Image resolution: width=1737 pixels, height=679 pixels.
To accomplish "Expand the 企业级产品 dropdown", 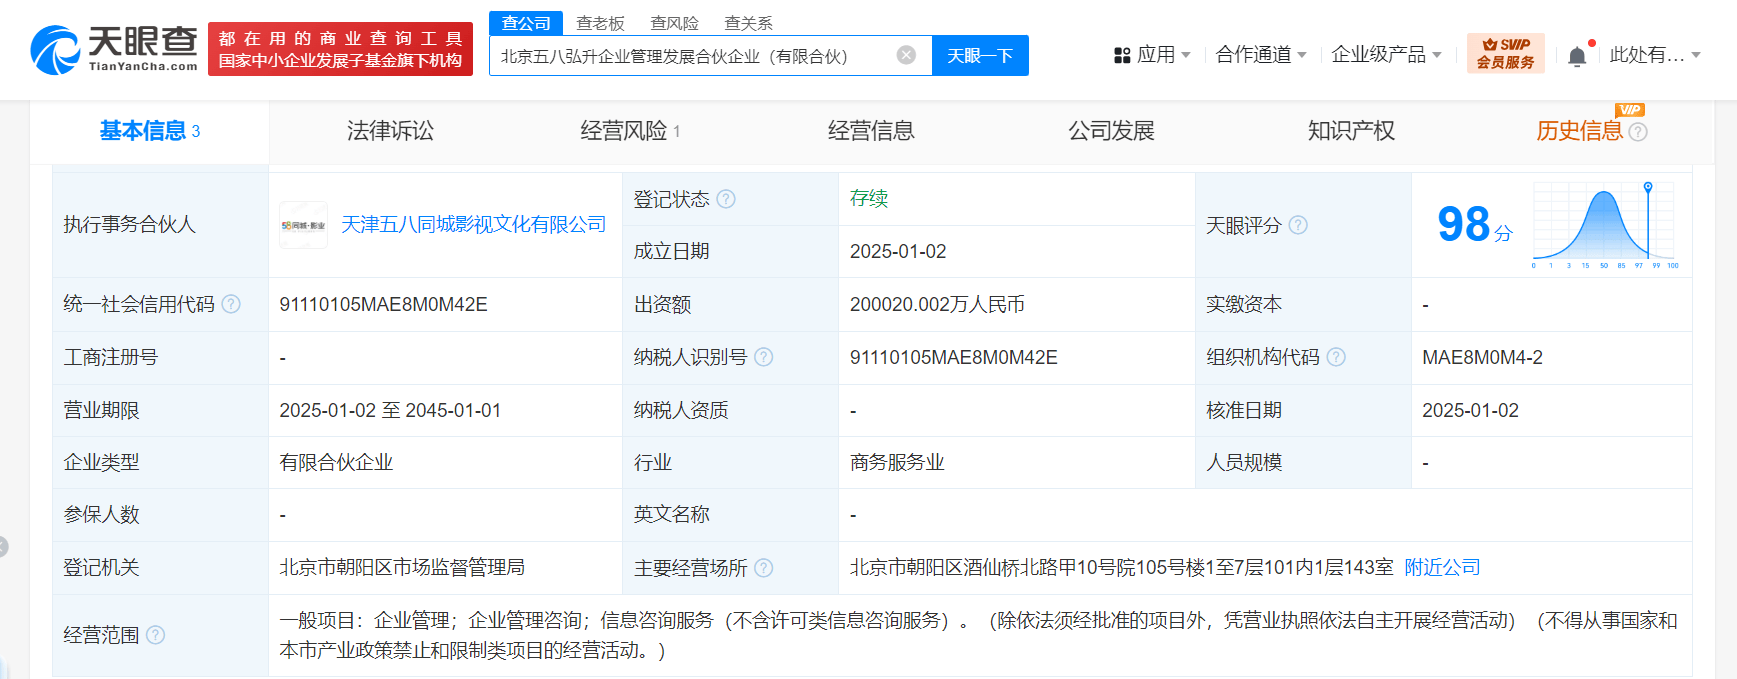I will 1387,55.
